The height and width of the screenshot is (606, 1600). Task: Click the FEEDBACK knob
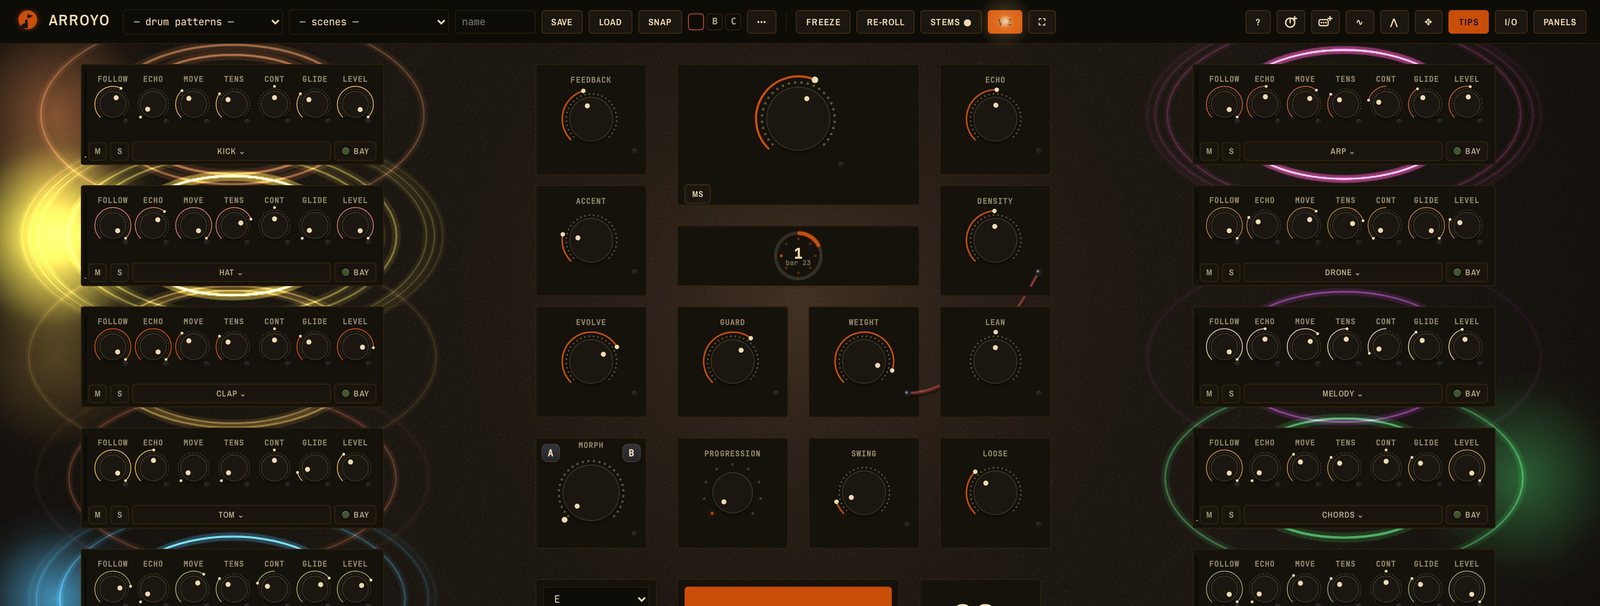pyautogui.click(x=590, y=118)
